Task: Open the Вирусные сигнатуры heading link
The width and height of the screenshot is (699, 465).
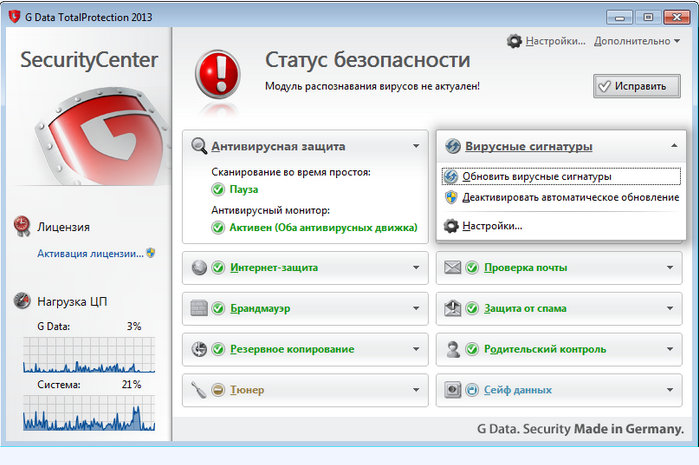Action: click(529, 146)
